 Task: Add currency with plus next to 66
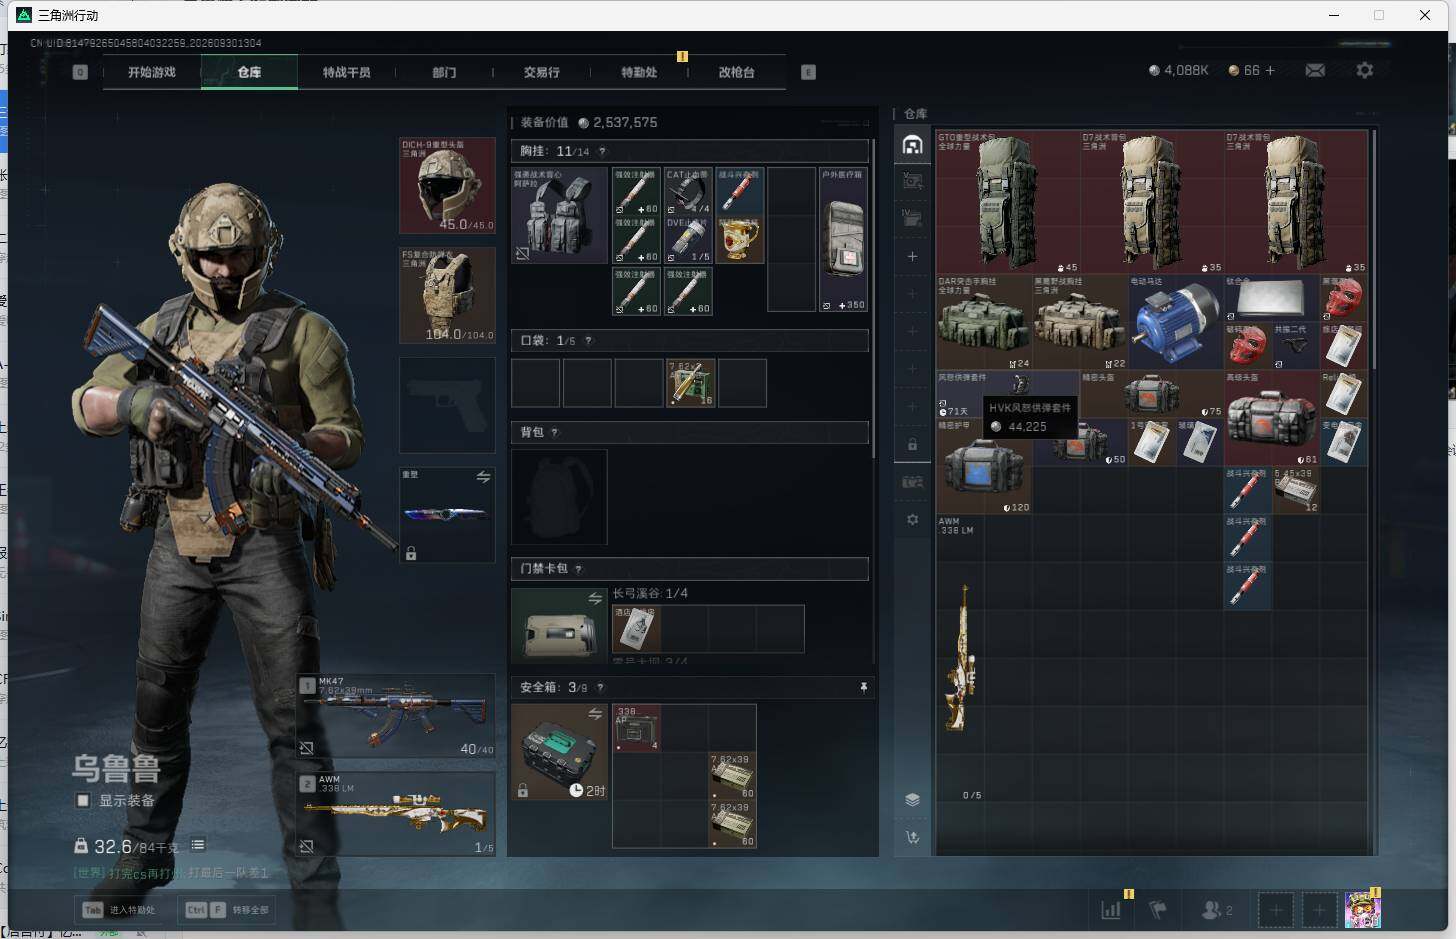click(x=1270, y=70)
